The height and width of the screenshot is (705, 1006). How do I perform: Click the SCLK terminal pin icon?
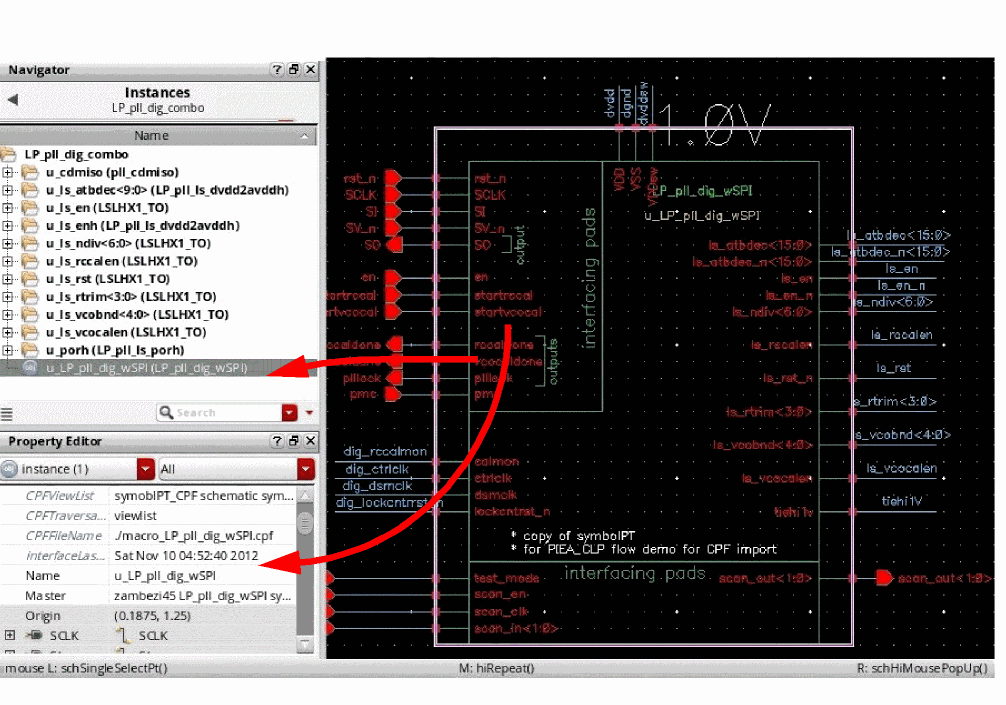tap(35, 636)
